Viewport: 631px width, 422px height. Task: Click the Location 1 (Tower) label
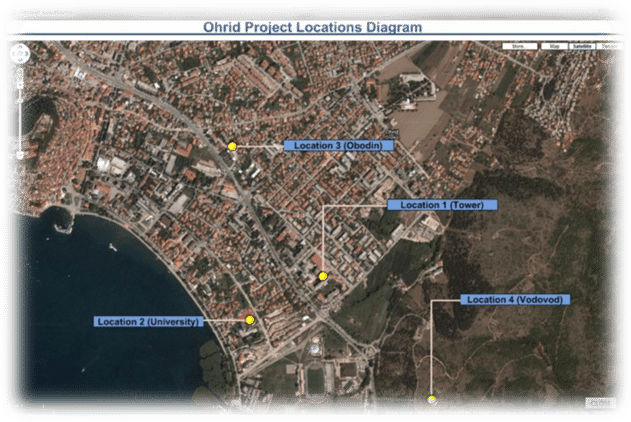pos(442,205)
